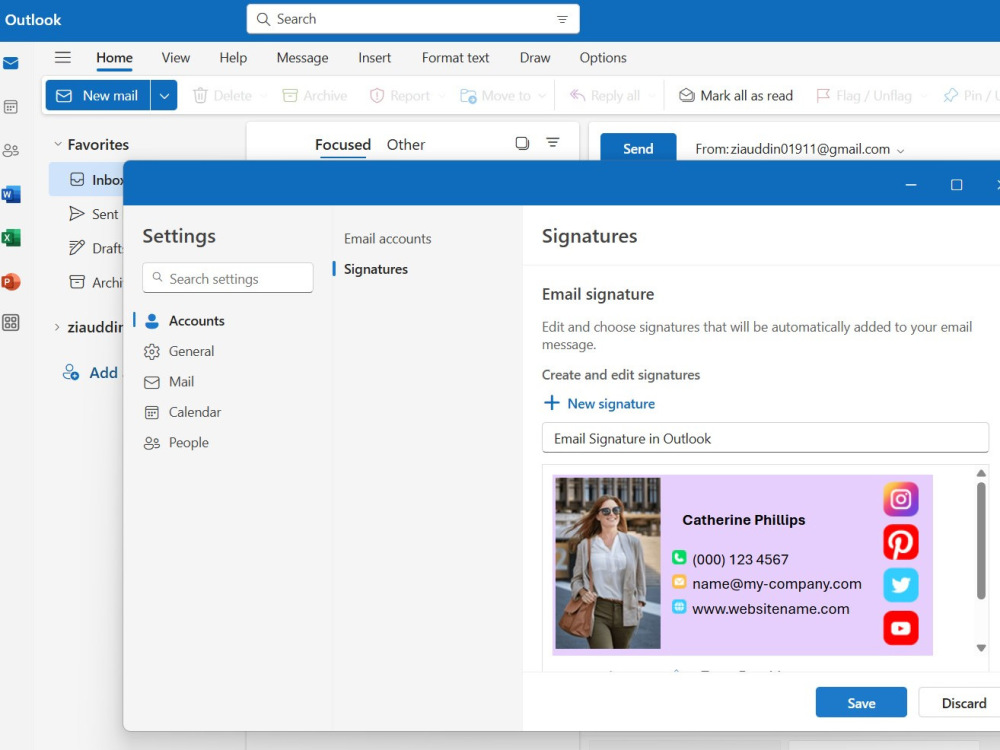1000x750 pixels.
Task: Toggle the hamburger navigation pane icon
Action: click(x=62, y=57)
